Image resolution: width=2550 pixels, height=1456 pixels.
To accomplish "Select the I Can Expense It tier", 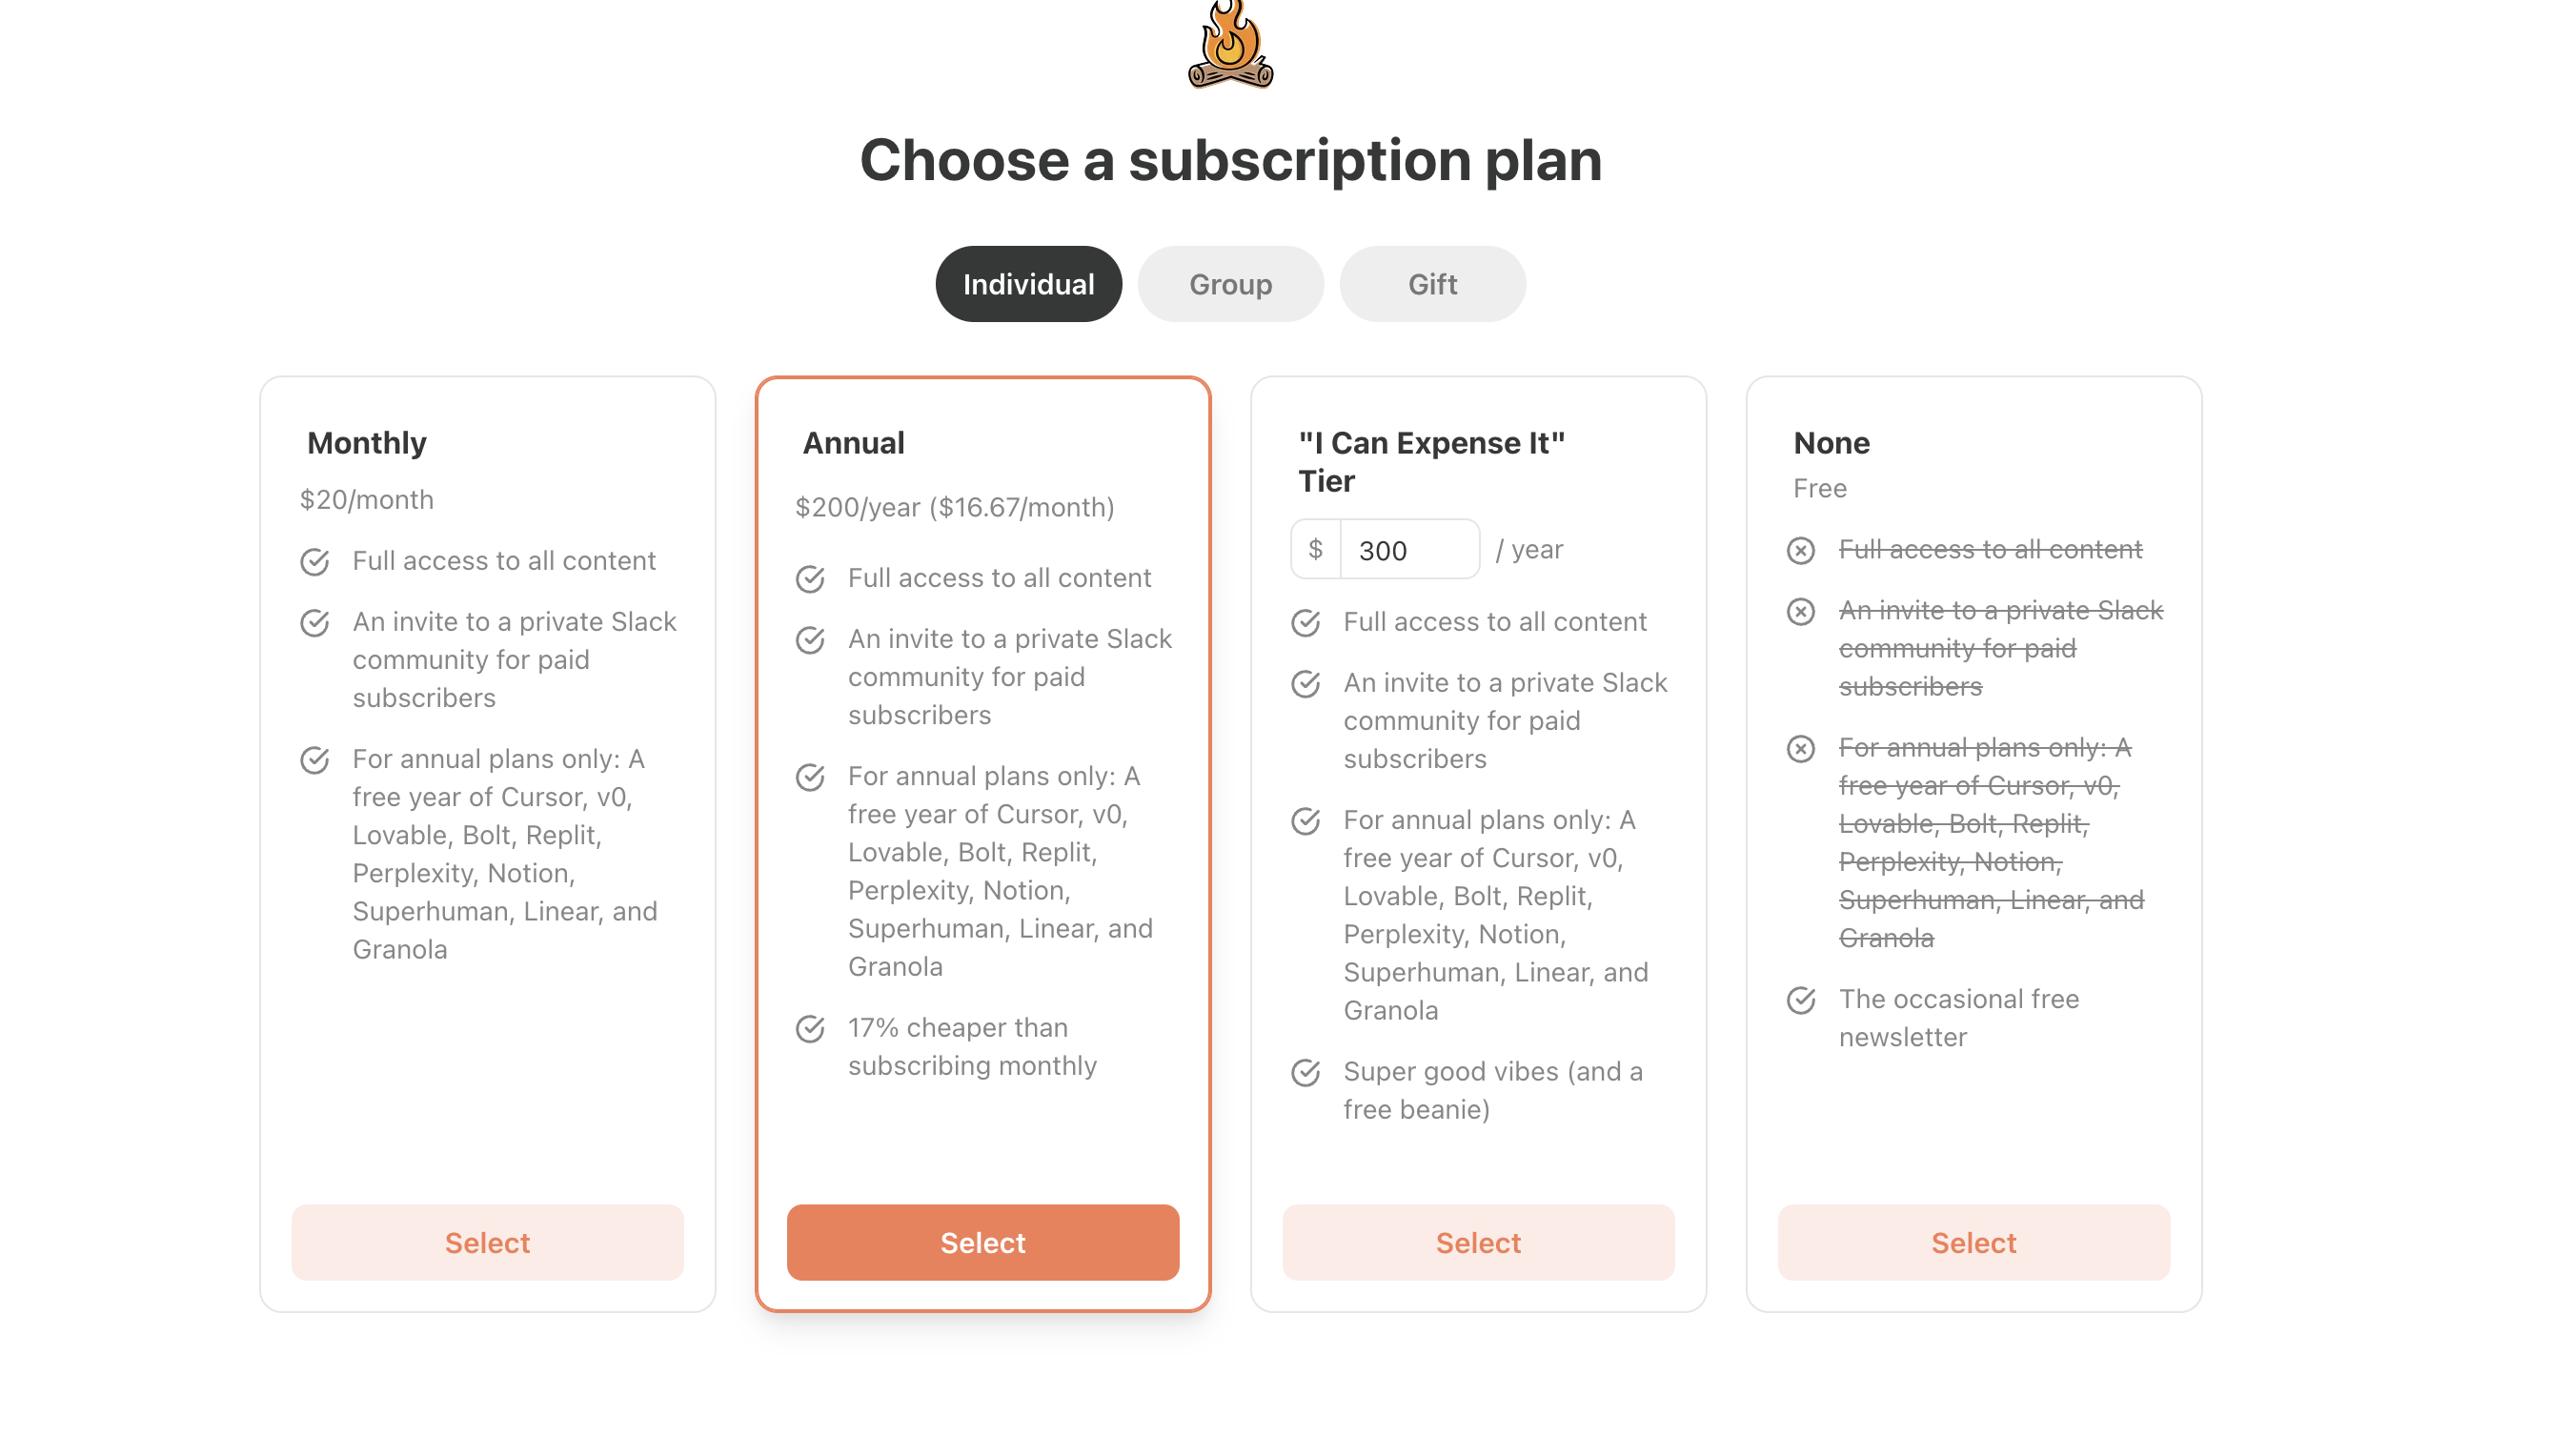I will 1478,1243.
